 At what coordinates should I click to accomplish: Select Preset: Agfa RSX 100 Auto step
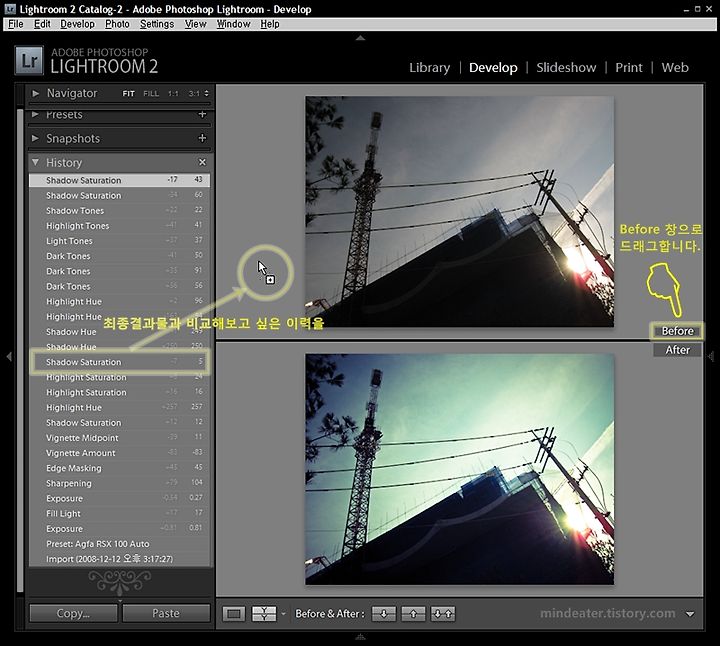click(x=119, y=544)
